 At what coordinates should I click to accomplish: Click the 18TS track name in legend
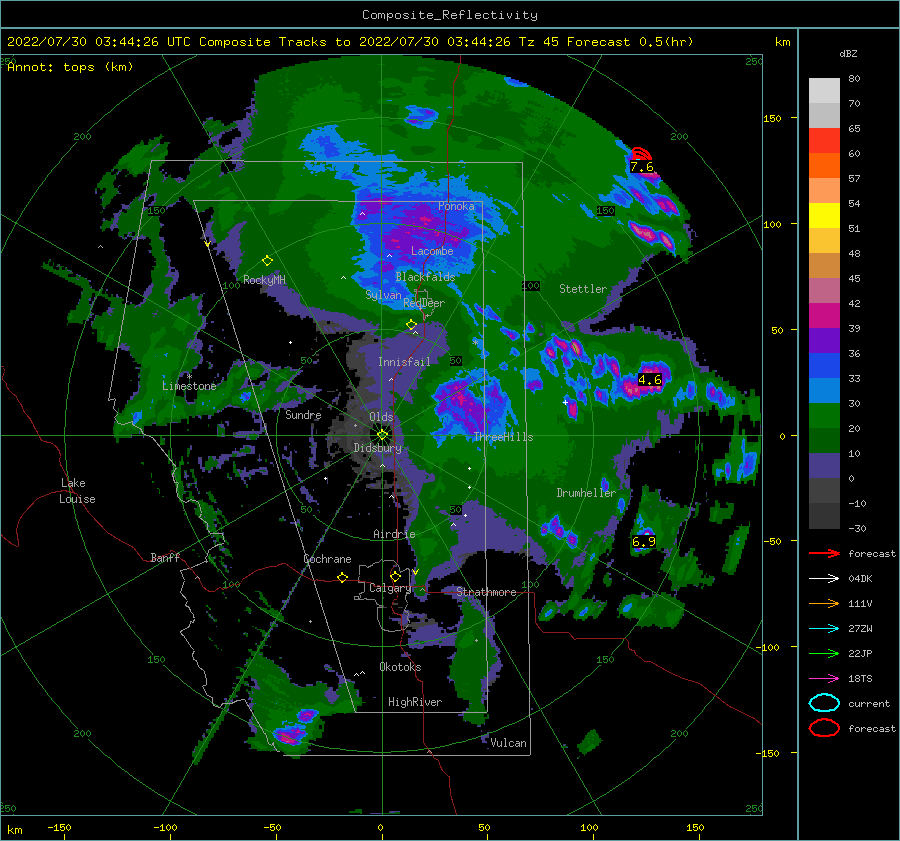[860, 679]
